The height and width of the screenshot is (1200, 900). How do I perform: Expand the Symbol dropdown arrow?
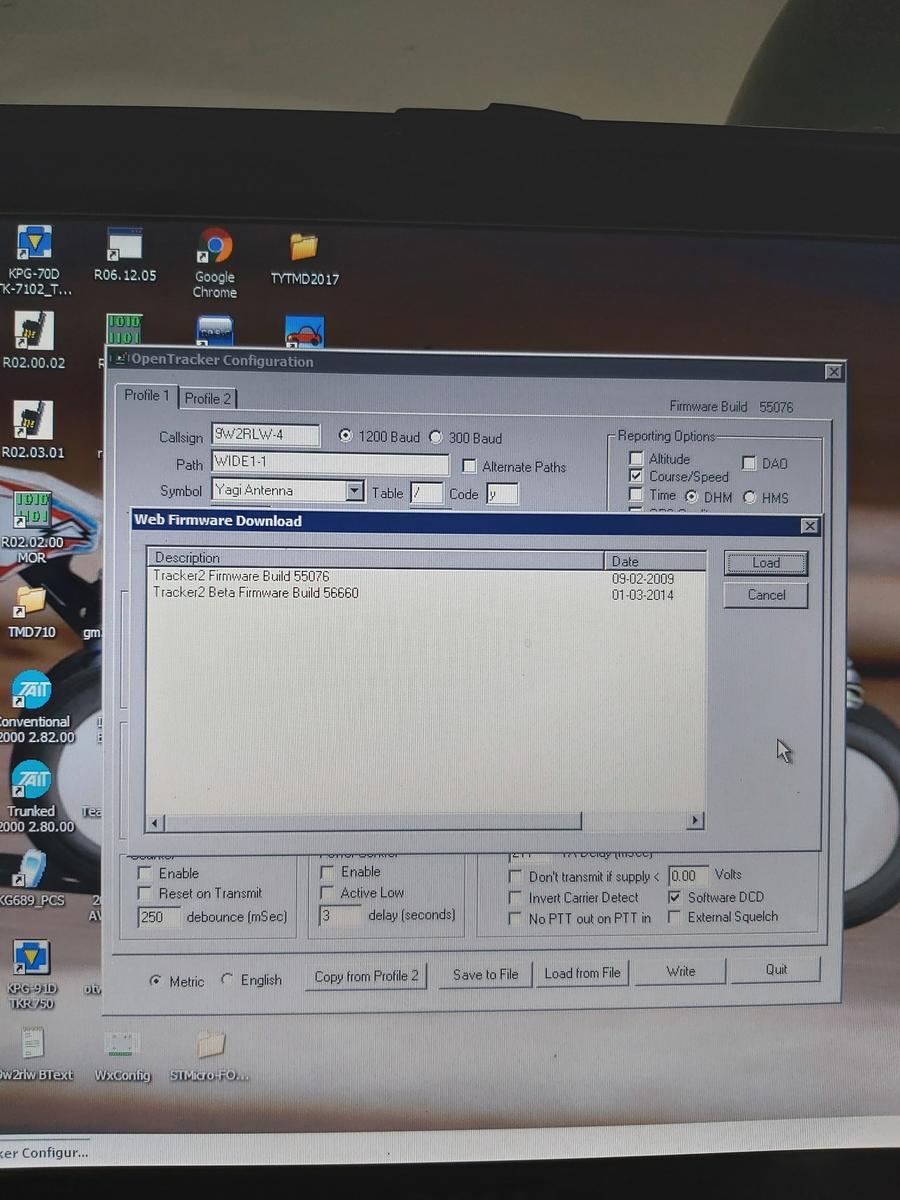click(354, 491)
